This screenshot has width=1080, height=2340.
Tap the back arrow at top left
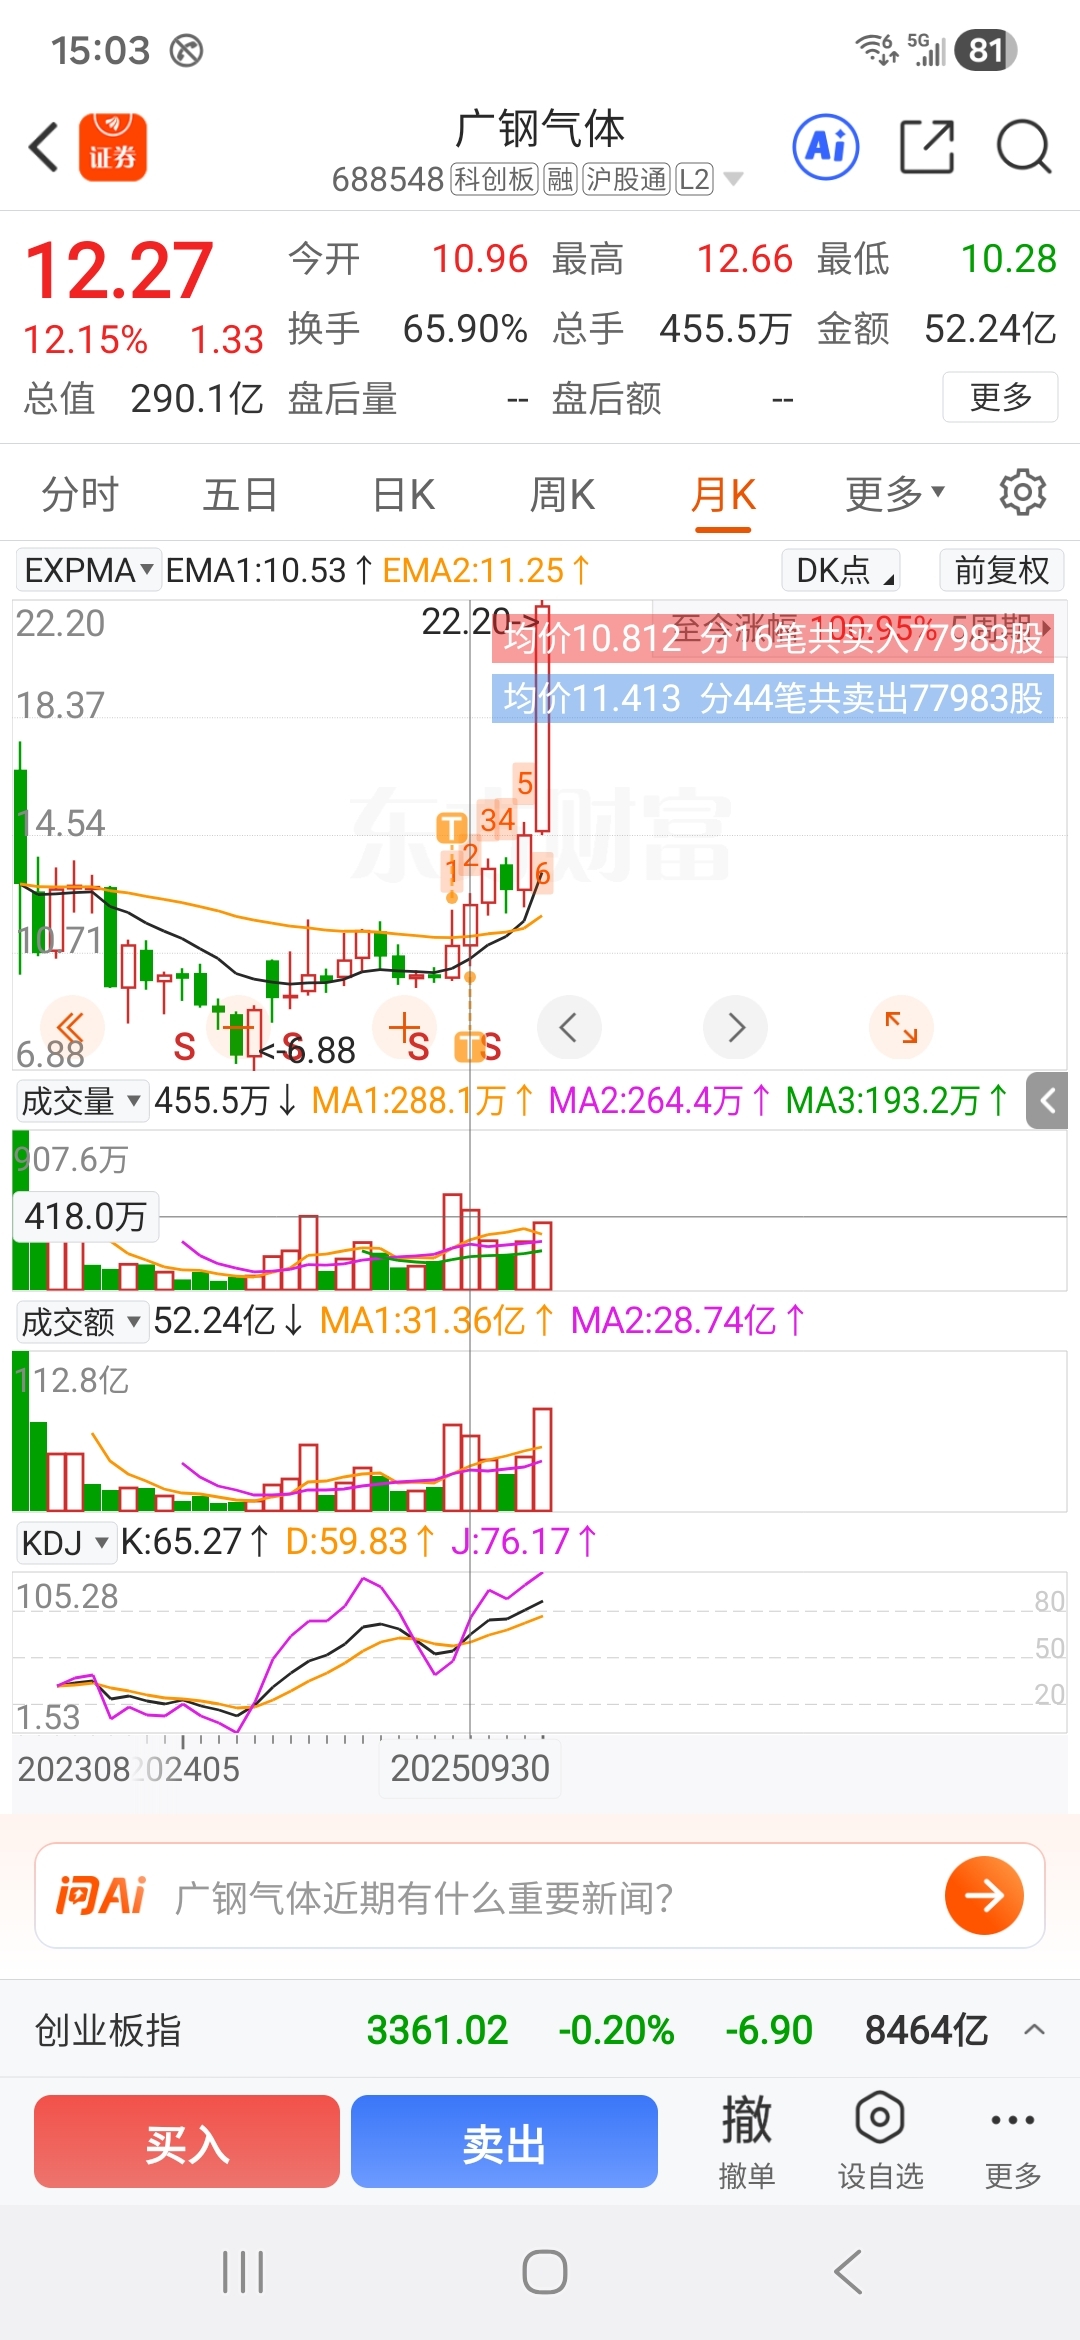click(x=44, y=147)
